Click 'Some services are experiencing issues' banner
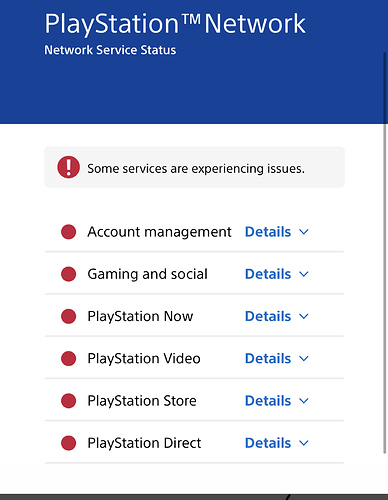Image resolution: width=388 pixels, height=500 pixels. tap(194, 167)
